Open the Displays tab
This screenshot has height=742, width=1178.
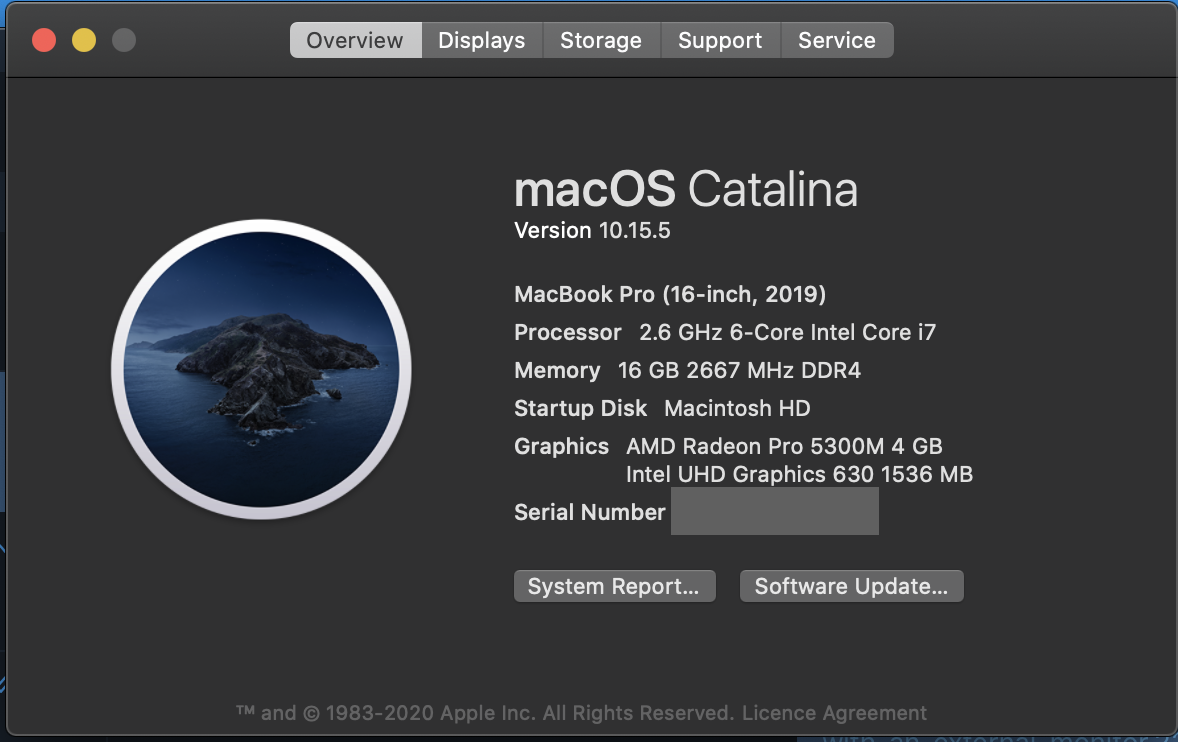(x=481, y=41)
